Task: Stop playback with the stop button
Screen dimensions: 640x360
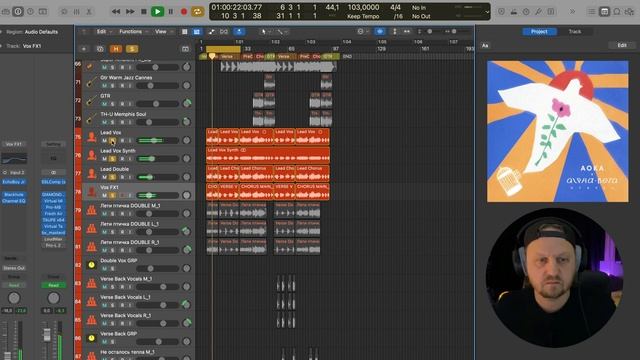Action: pos(144,11)
